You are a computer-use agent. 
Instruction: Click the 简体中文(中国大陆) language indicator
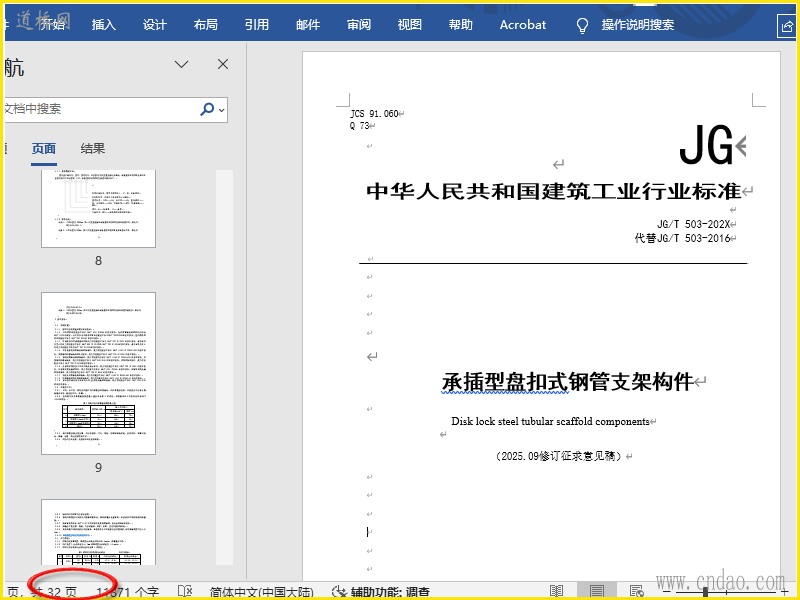point(261,592)
